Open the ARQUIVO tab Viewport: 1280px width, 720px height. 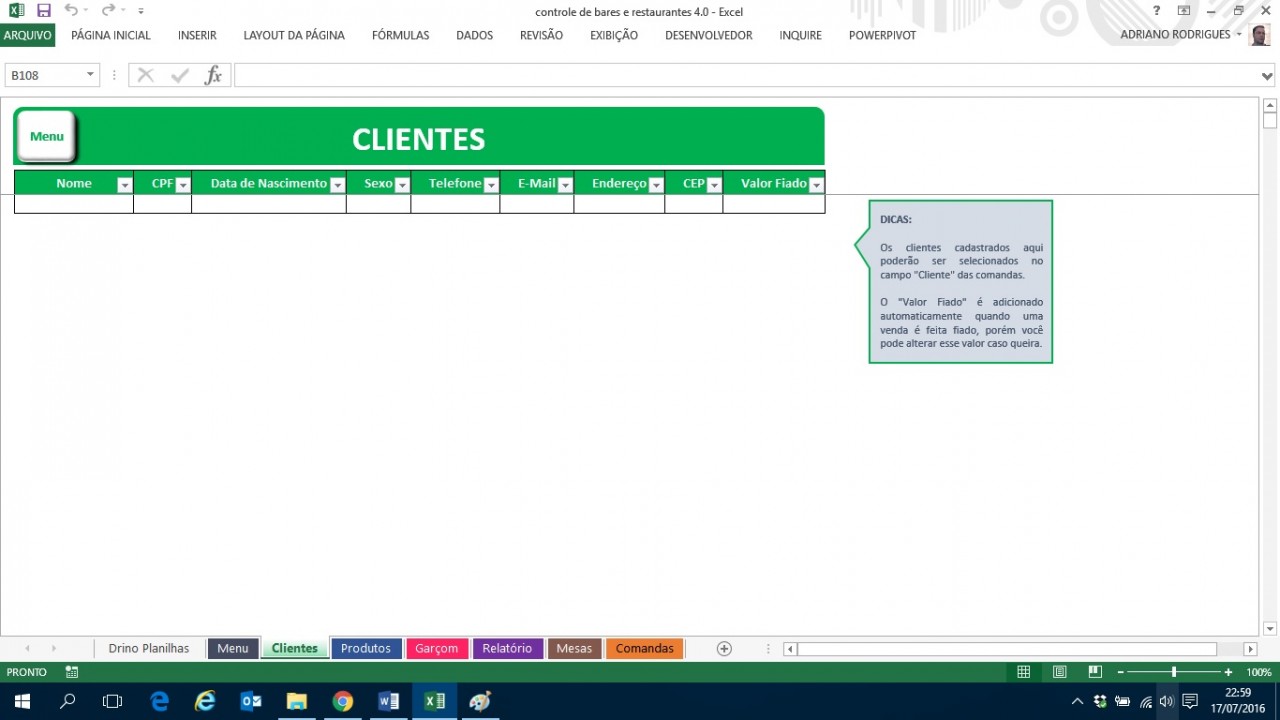[27, 35]
